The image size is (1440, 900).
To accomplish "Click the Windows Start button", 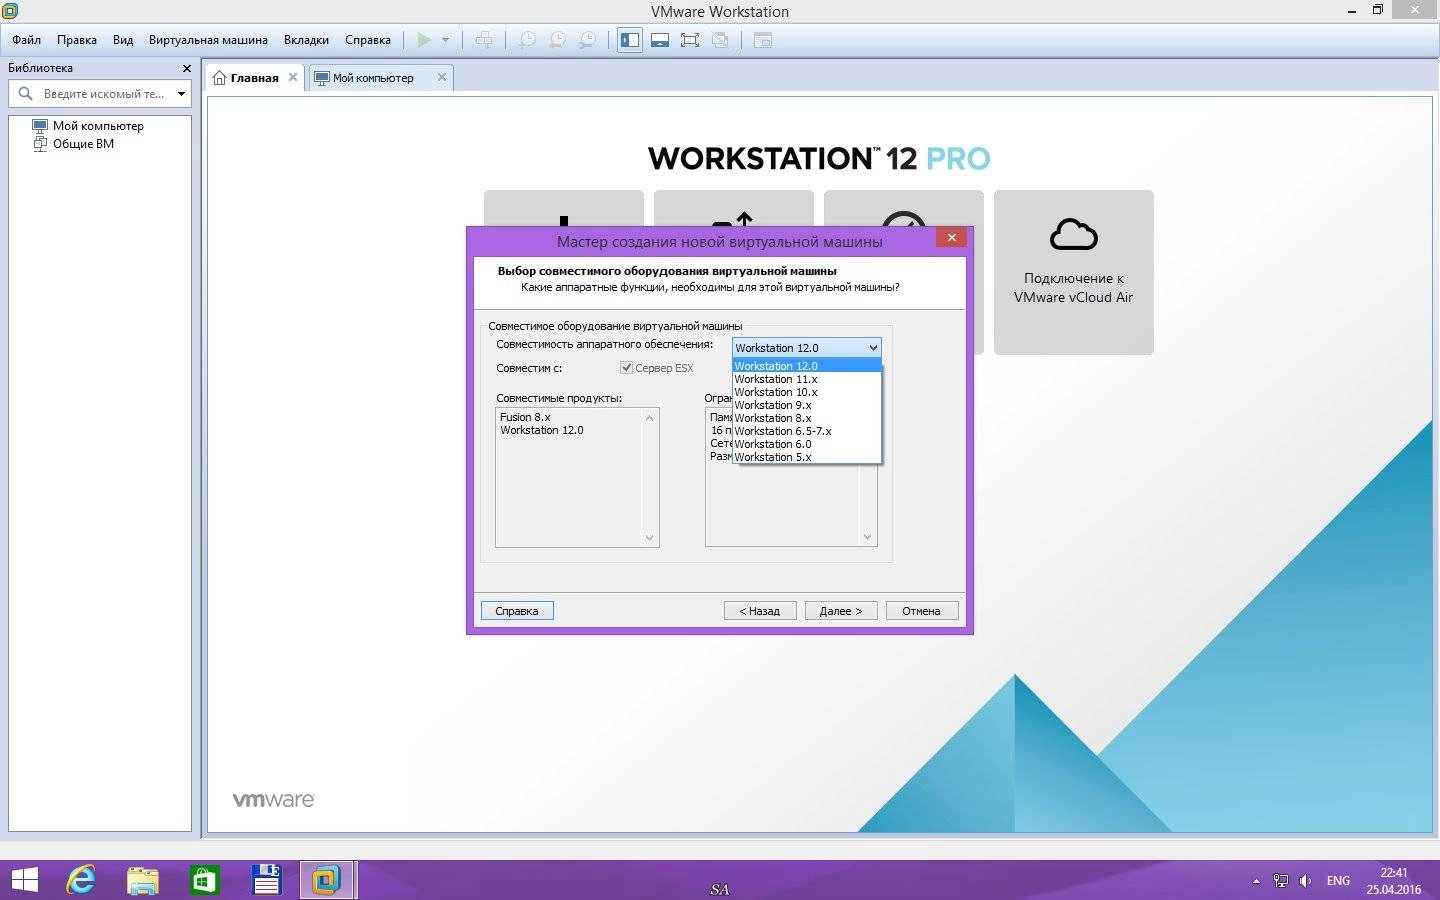I will [24, 880].
